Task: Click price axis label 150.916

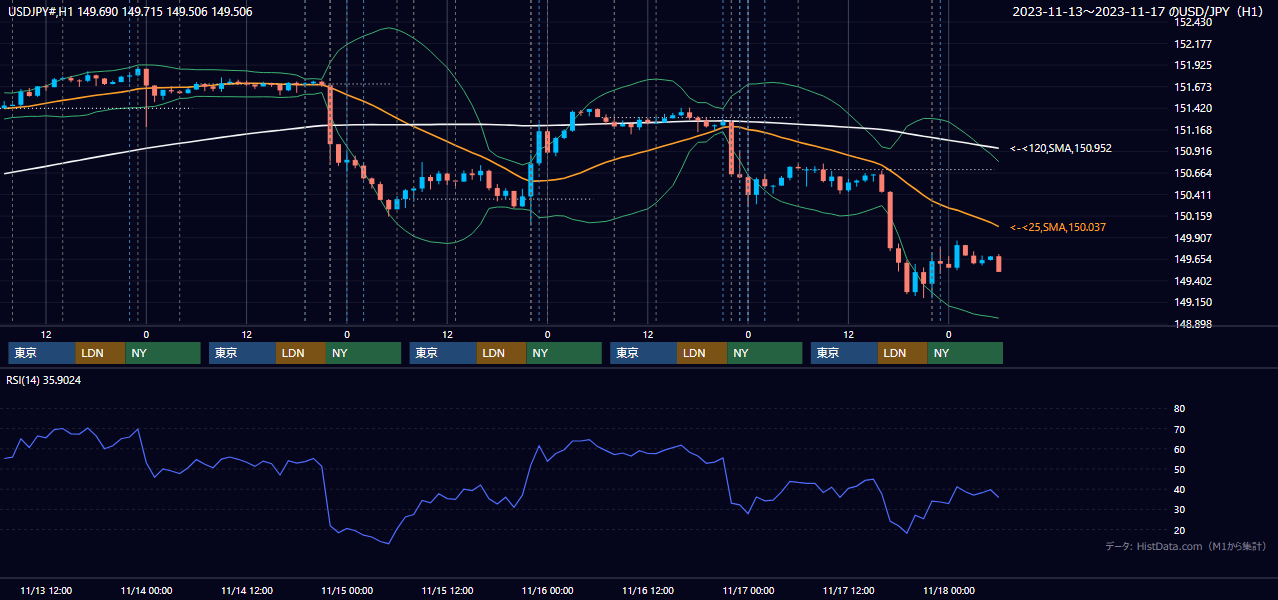Action: 1193,151
